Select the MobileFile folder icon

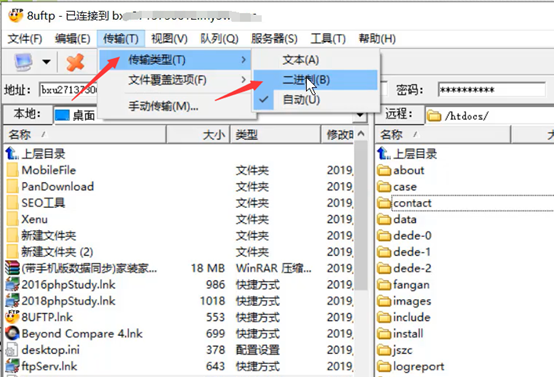(x=13, y=170)
